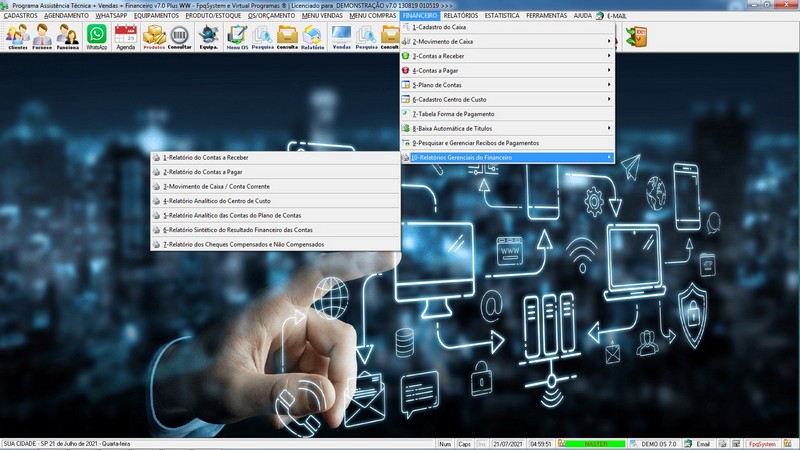Click the Pesquisa icon beside Vendas
This screenshot has height=450, width=800.
366,37
